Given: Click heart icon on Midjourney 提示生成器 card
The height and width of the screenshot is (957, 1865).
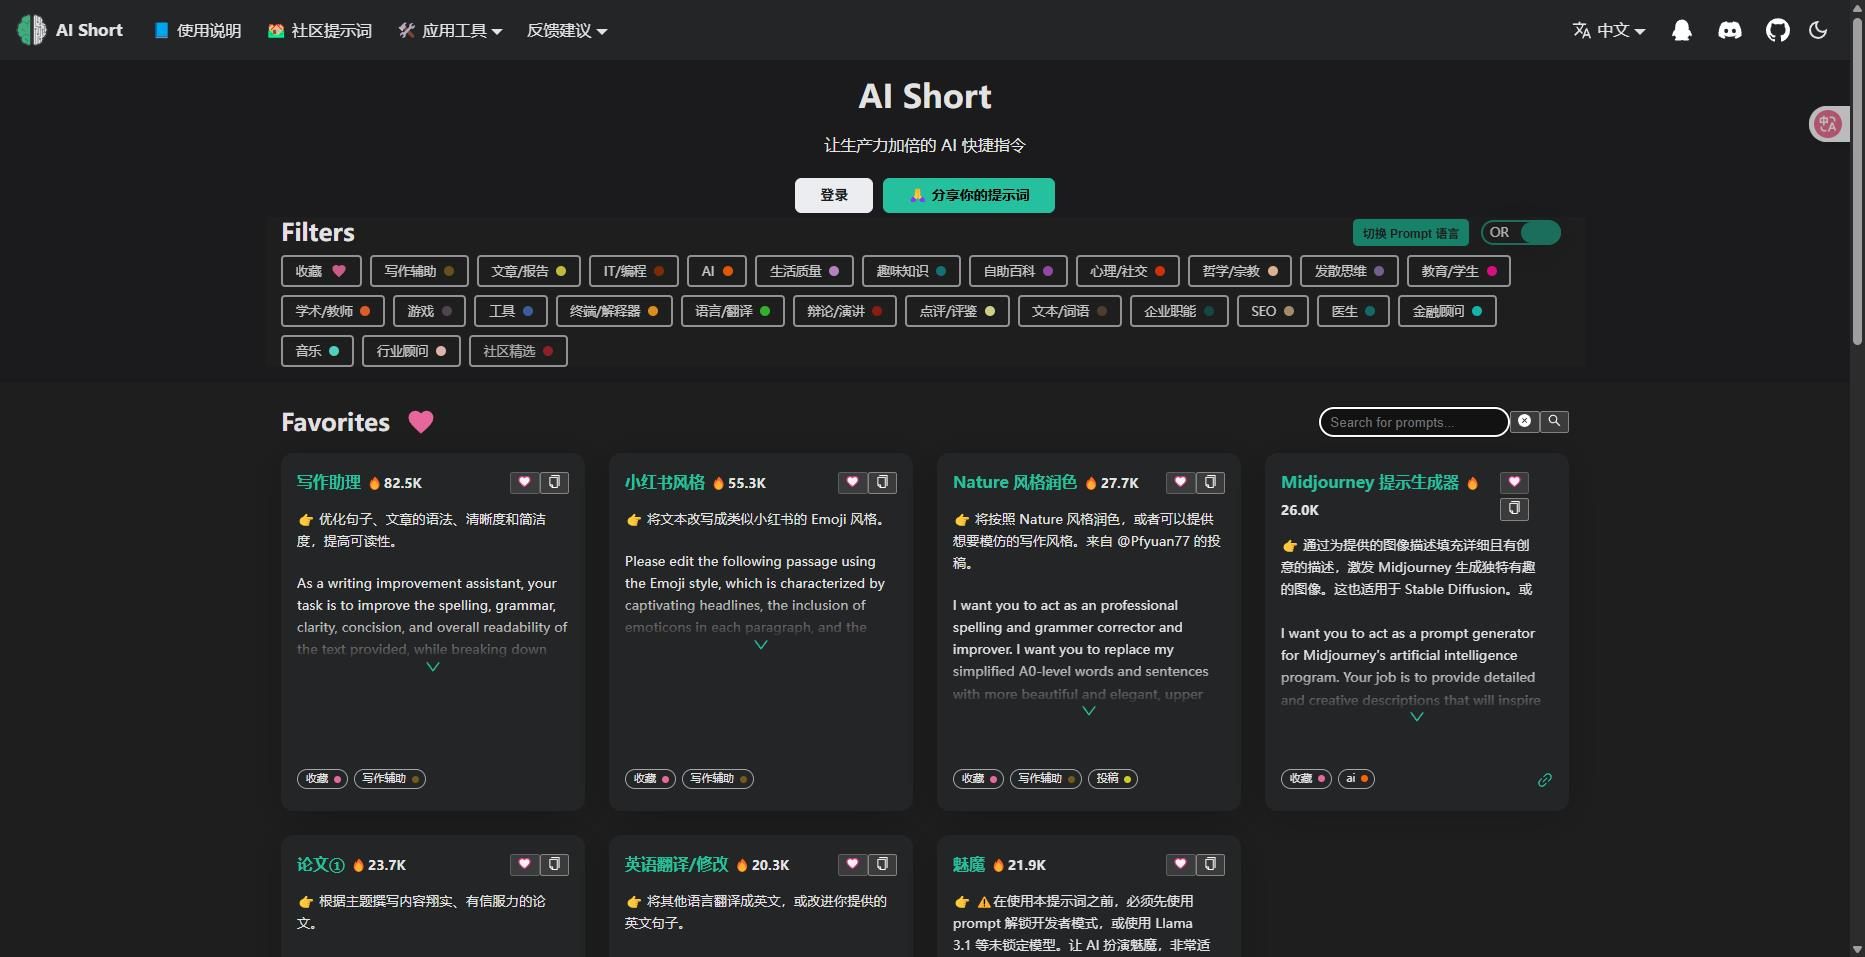Looking at the screenshot, I should (x=1514, y=482).
